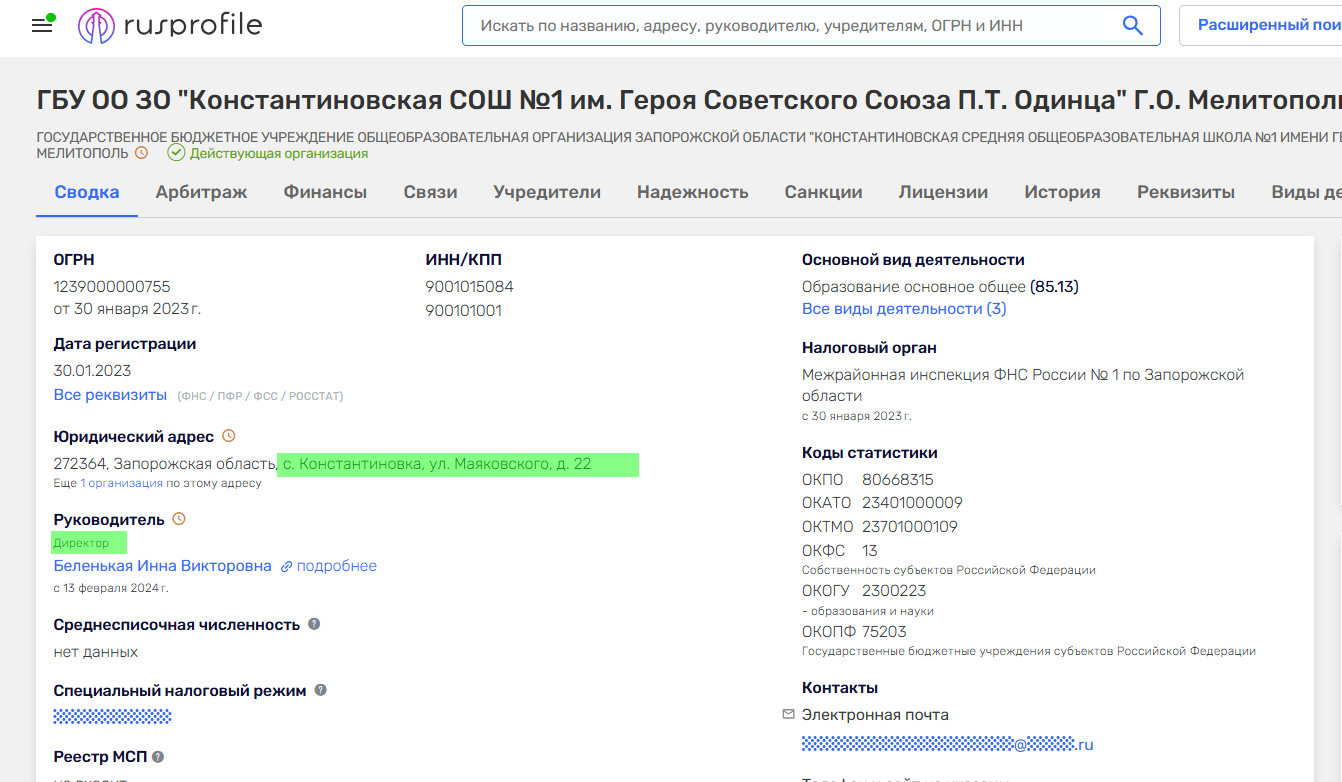This screenshot has width=1342, height=782.
Task: Open the Финансы tab
Action: pos(325,192)
